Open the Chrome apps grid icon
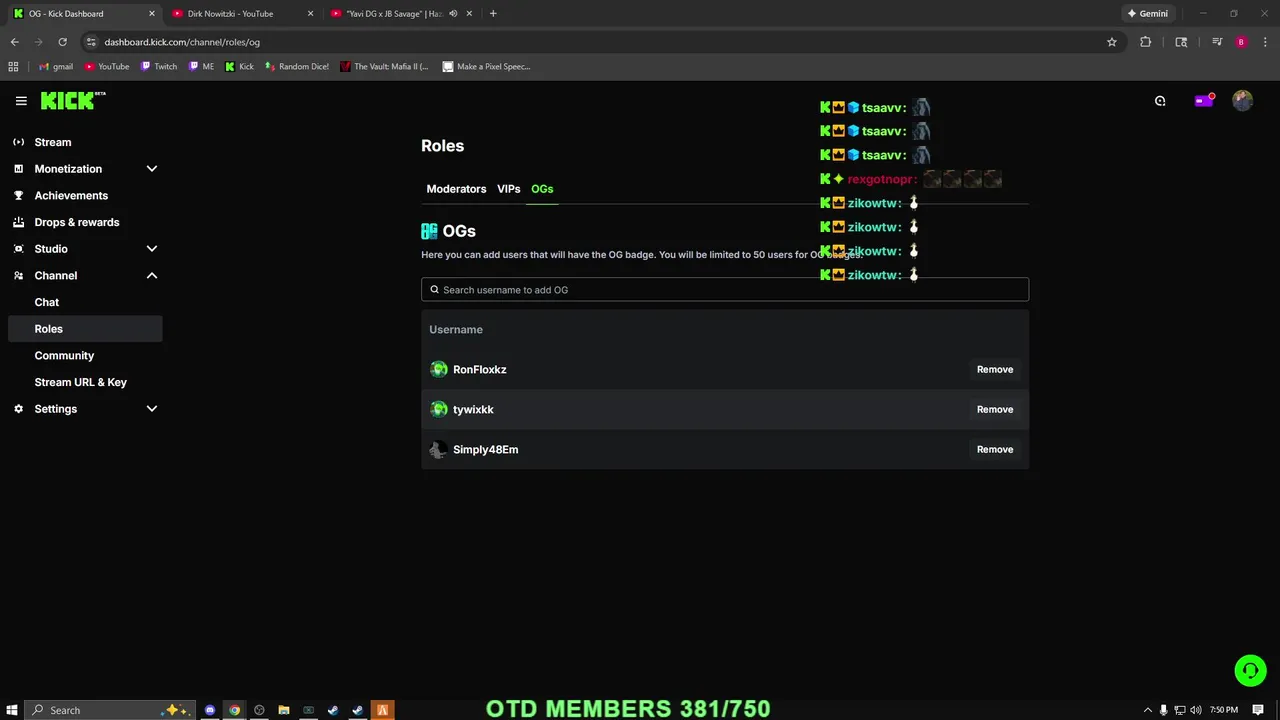 click(x=13, y=67)
